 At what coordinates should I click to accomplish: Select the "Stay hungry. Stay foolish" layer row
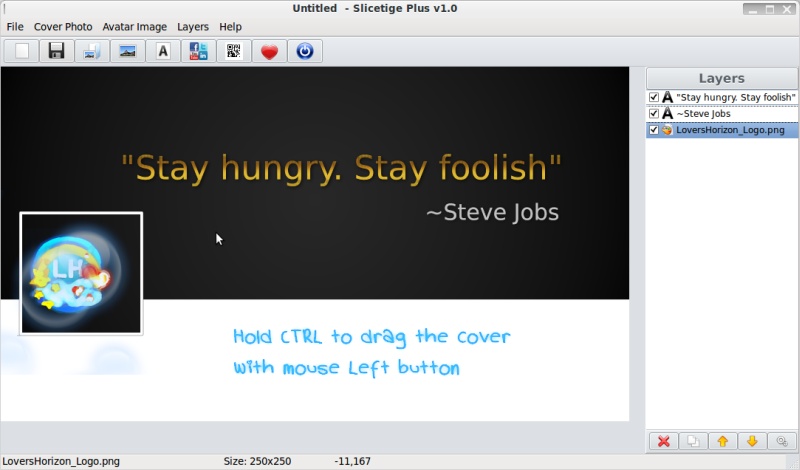click(722, 97)
